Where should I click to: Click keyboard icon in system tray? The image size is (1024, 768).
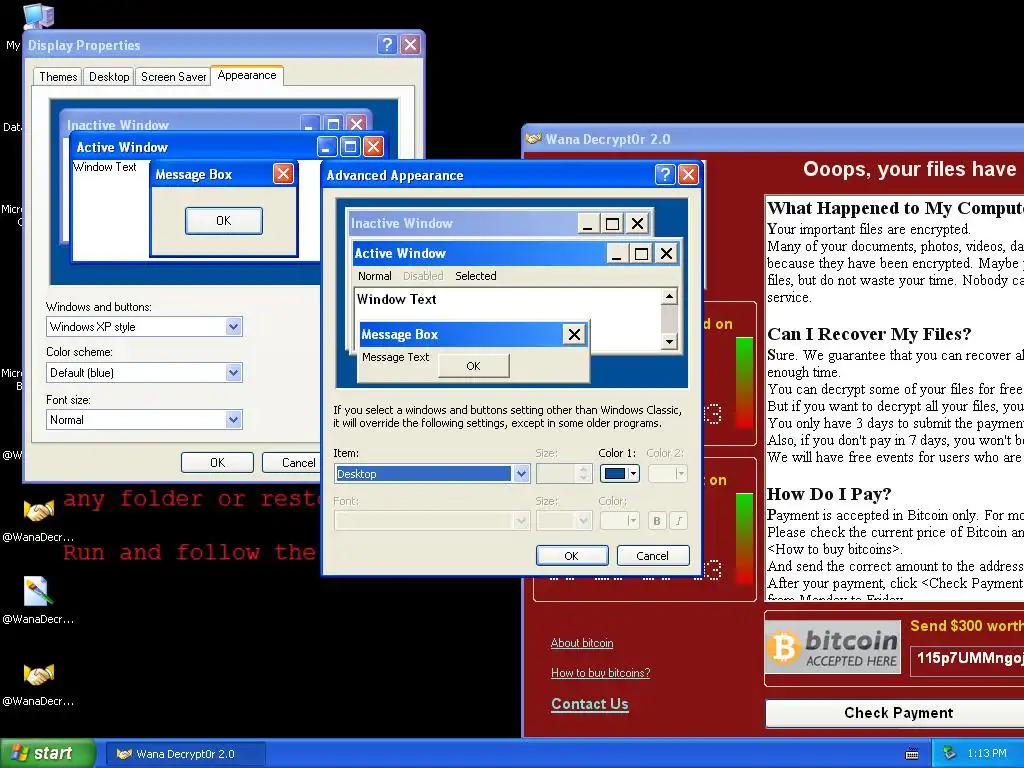click(912, 754)
